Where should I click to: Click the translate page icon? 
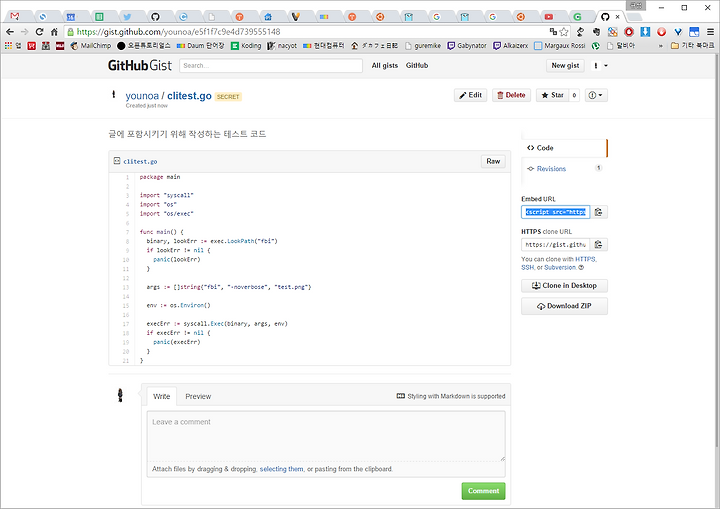point(553,32)
